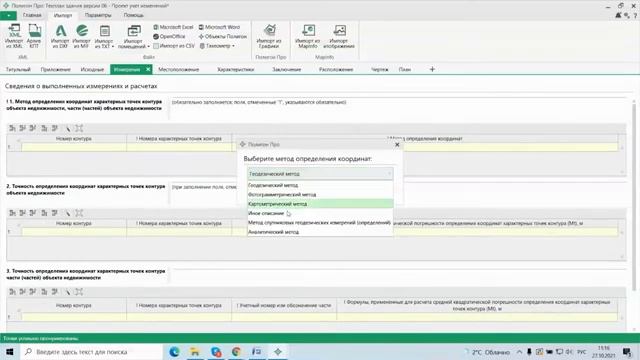Click Номер контура cell in table 1

click(x=74, y=147)
